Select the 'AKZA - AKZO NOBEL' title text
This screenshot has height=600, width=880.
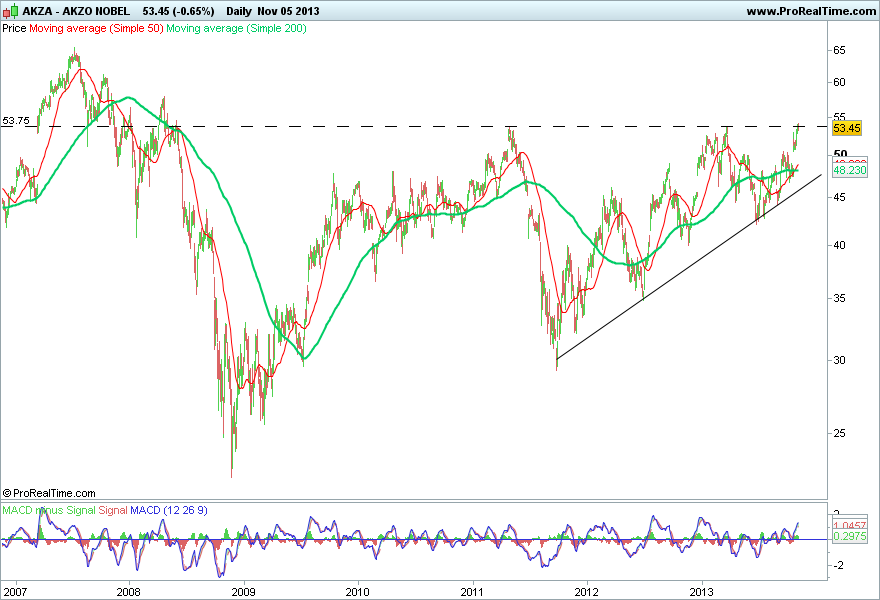76,11
